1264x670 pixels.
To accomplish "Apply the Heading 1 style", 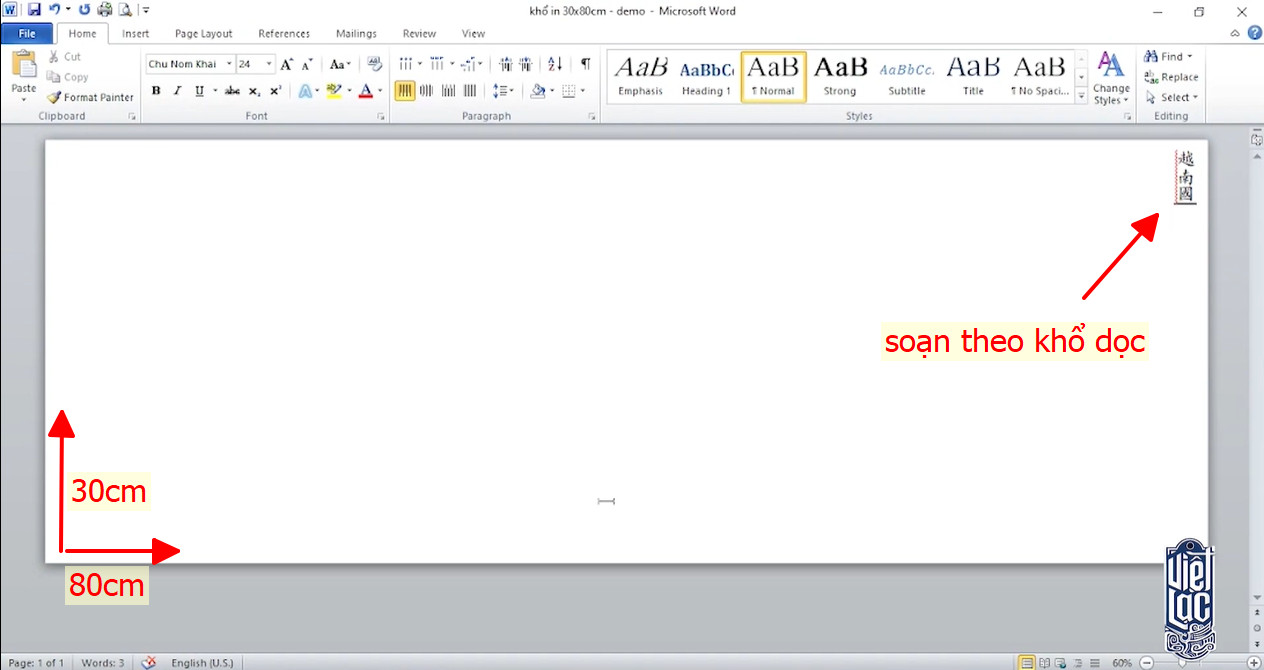I will (706, 77).
